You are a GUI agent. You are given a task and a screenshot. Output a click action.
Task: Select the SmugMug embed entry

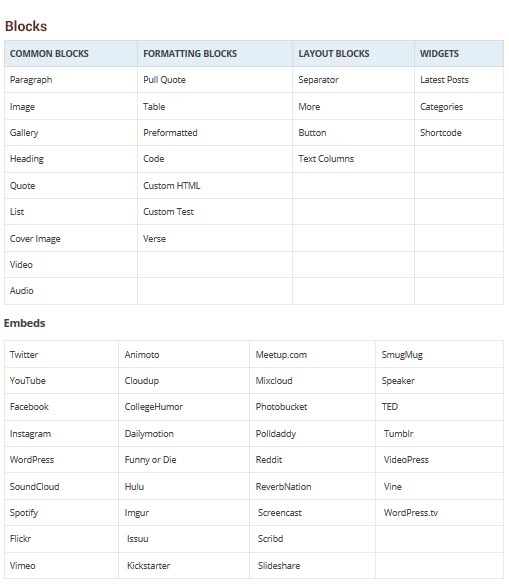point(439,355)
